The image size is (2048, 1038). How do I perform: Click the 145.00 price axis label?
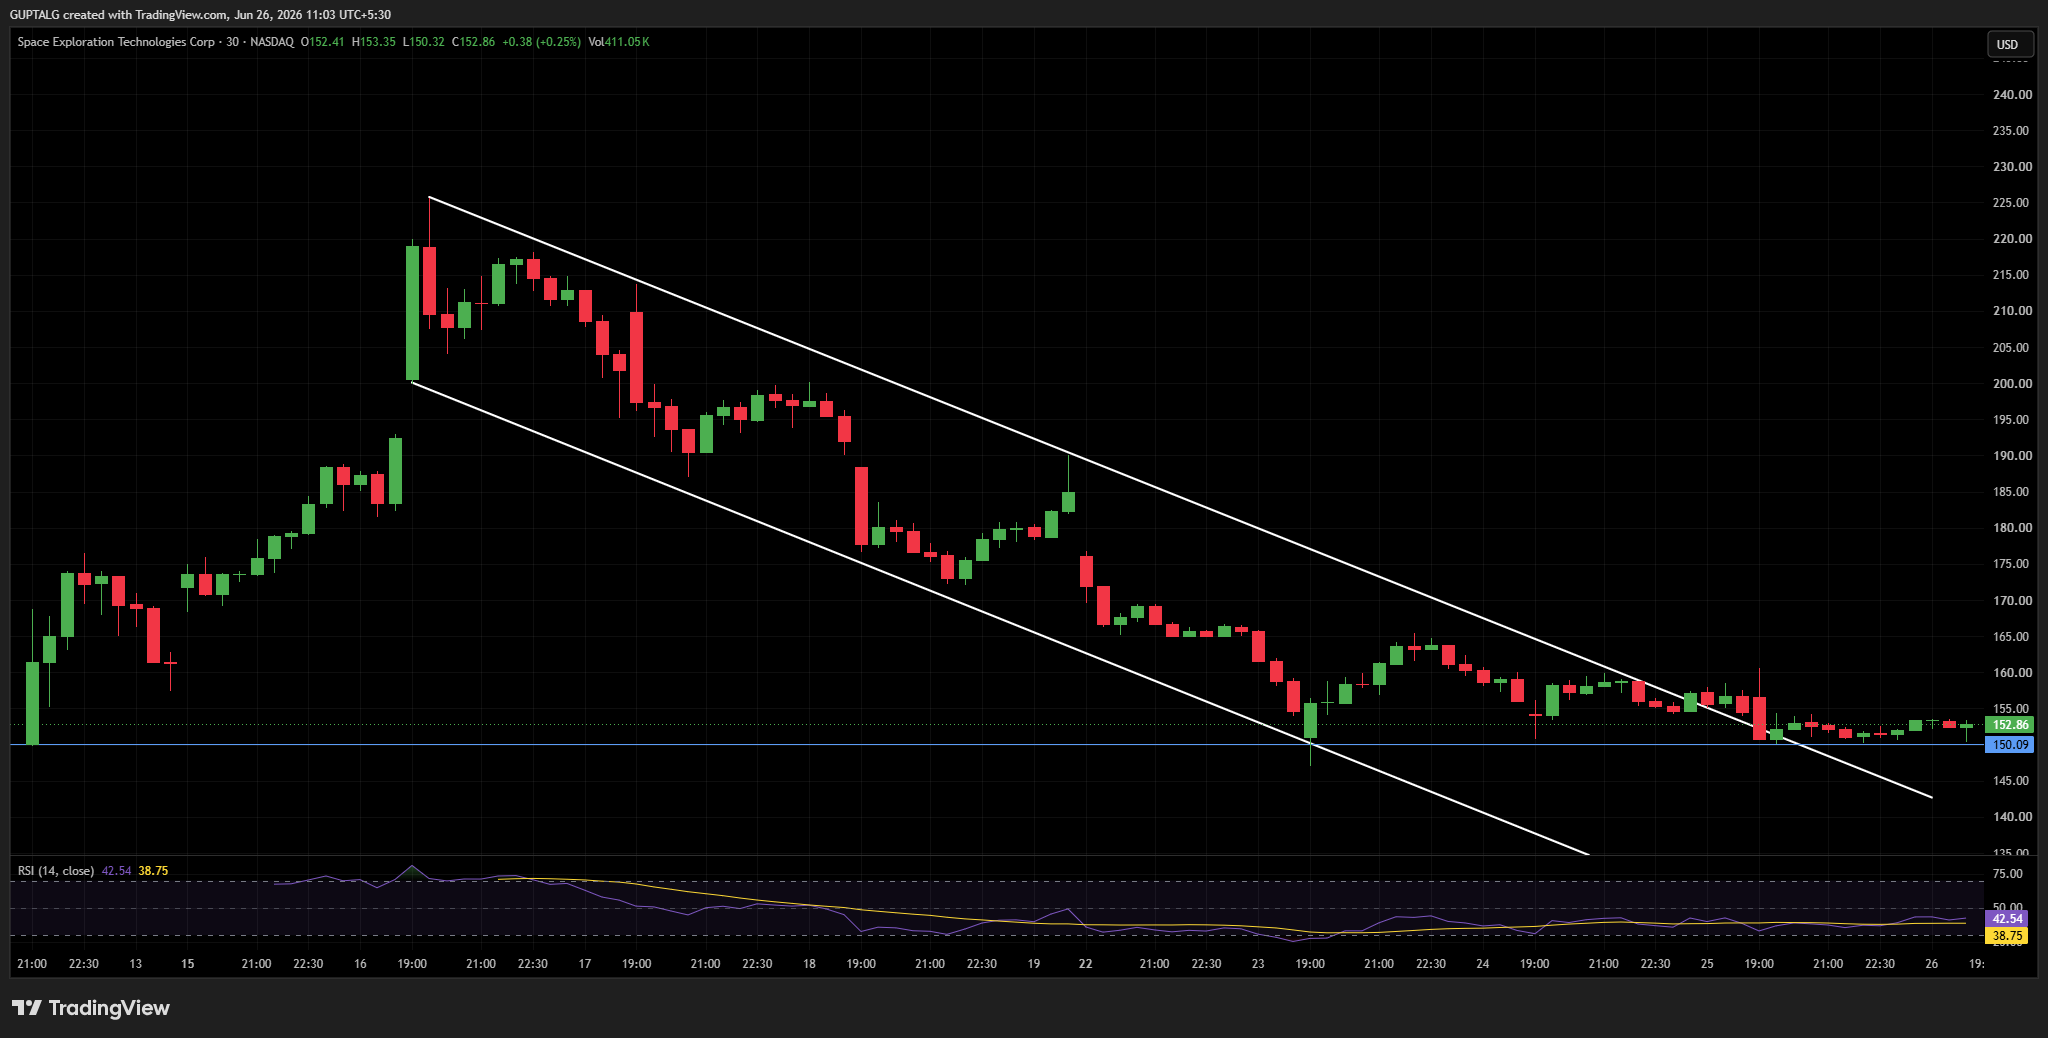point(2012,781)
